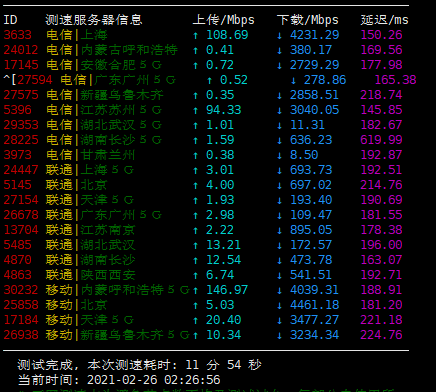Click server ID 30232
436x392 pixels.
click(x=21, y=290)
